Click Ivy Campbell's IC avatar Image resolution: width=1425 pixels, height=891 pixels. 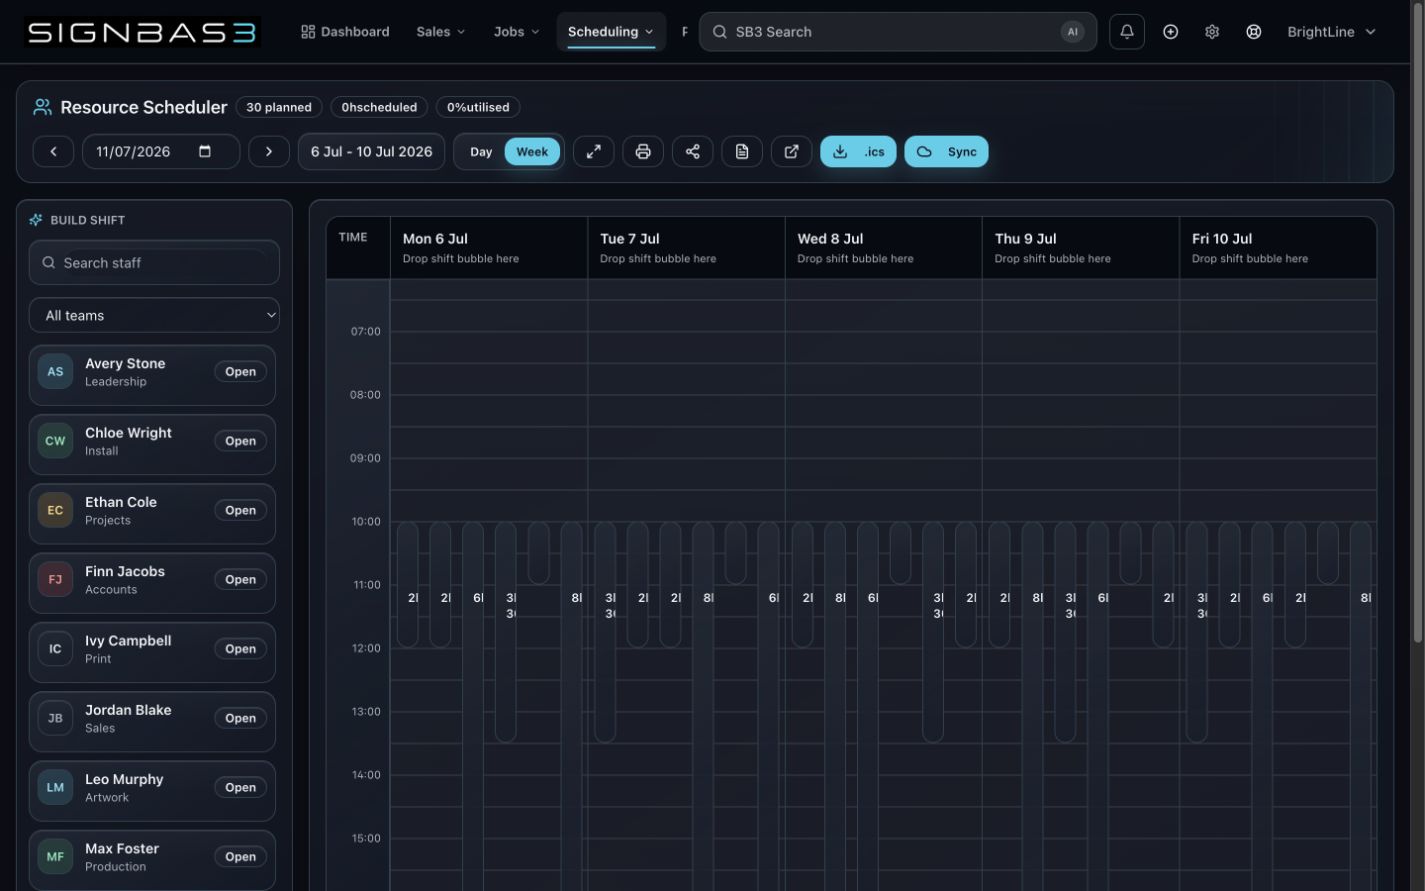[55, 648]
